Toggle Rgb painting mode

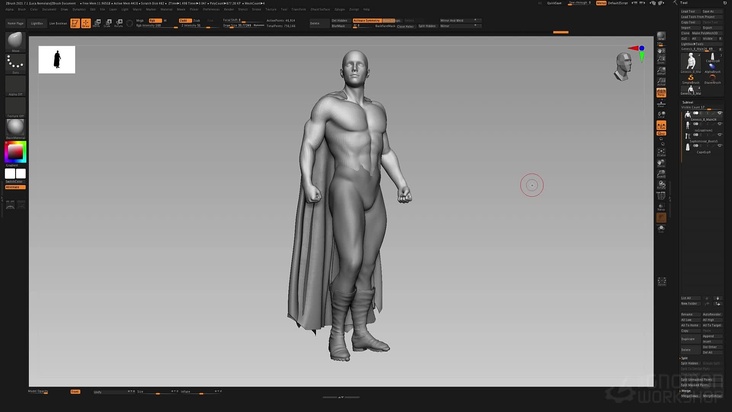click(153, 21)
